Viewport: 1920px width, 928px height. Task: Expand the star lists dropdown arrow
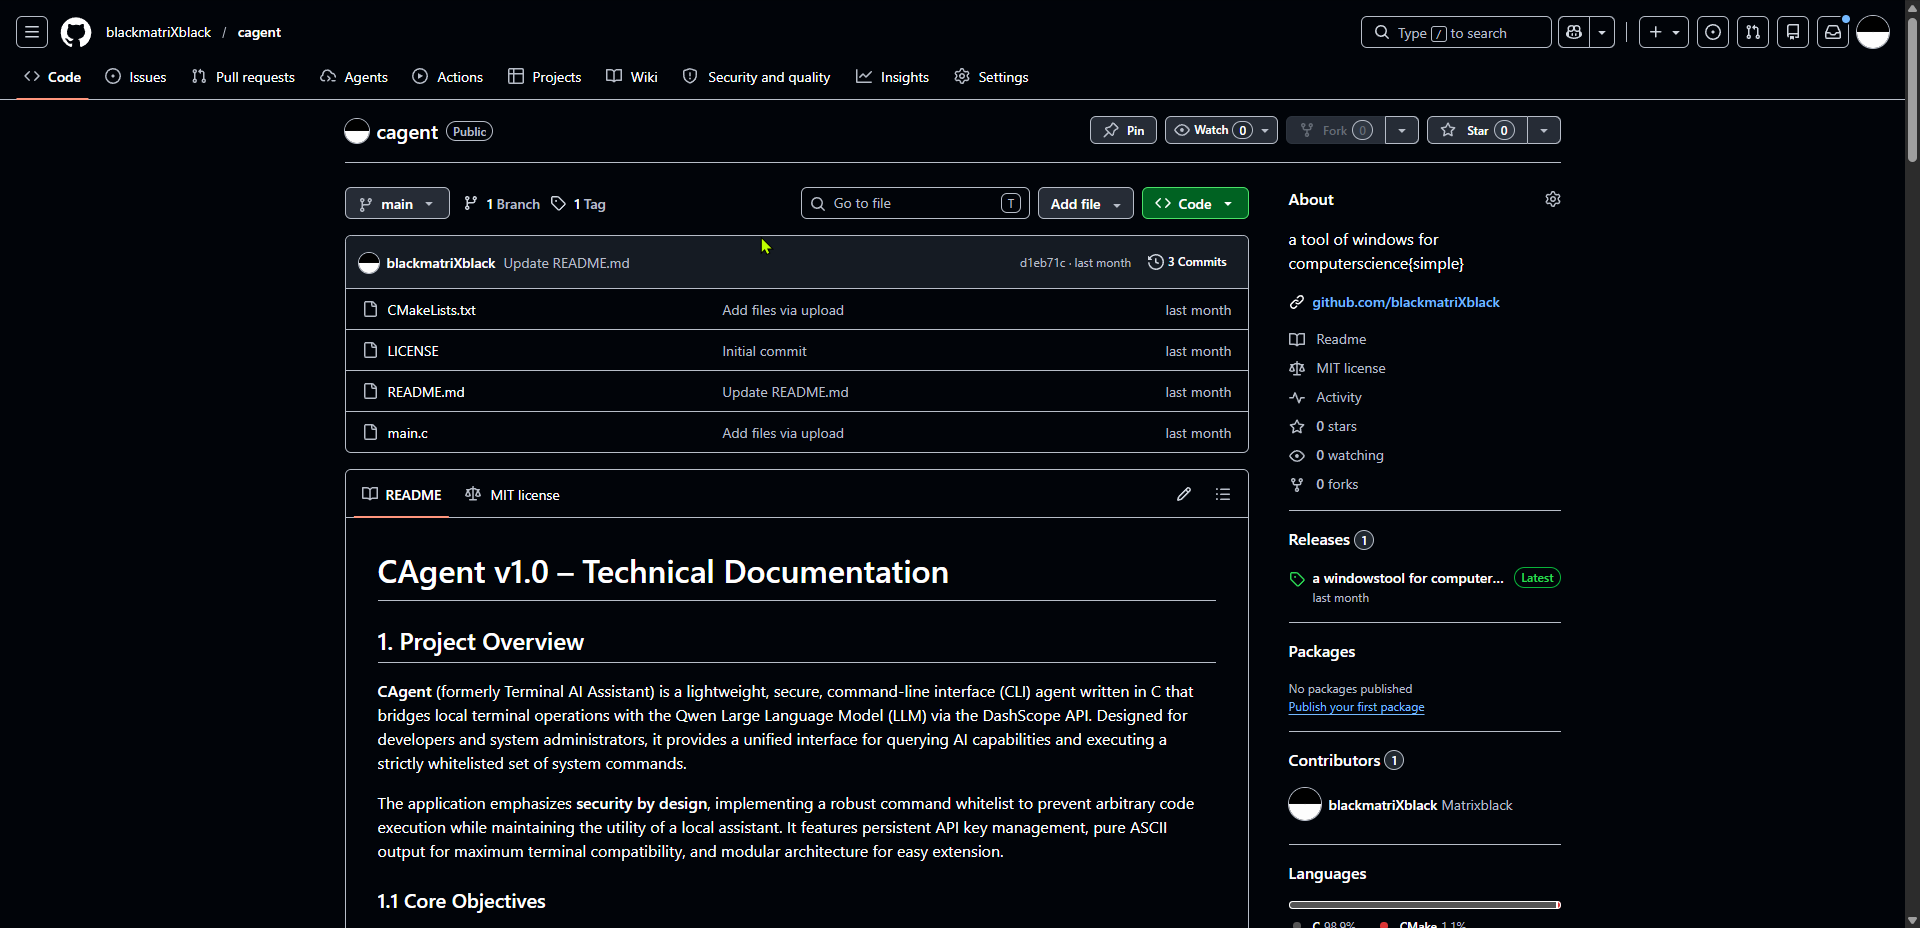pyautogui.click(x=1544, y=130)
